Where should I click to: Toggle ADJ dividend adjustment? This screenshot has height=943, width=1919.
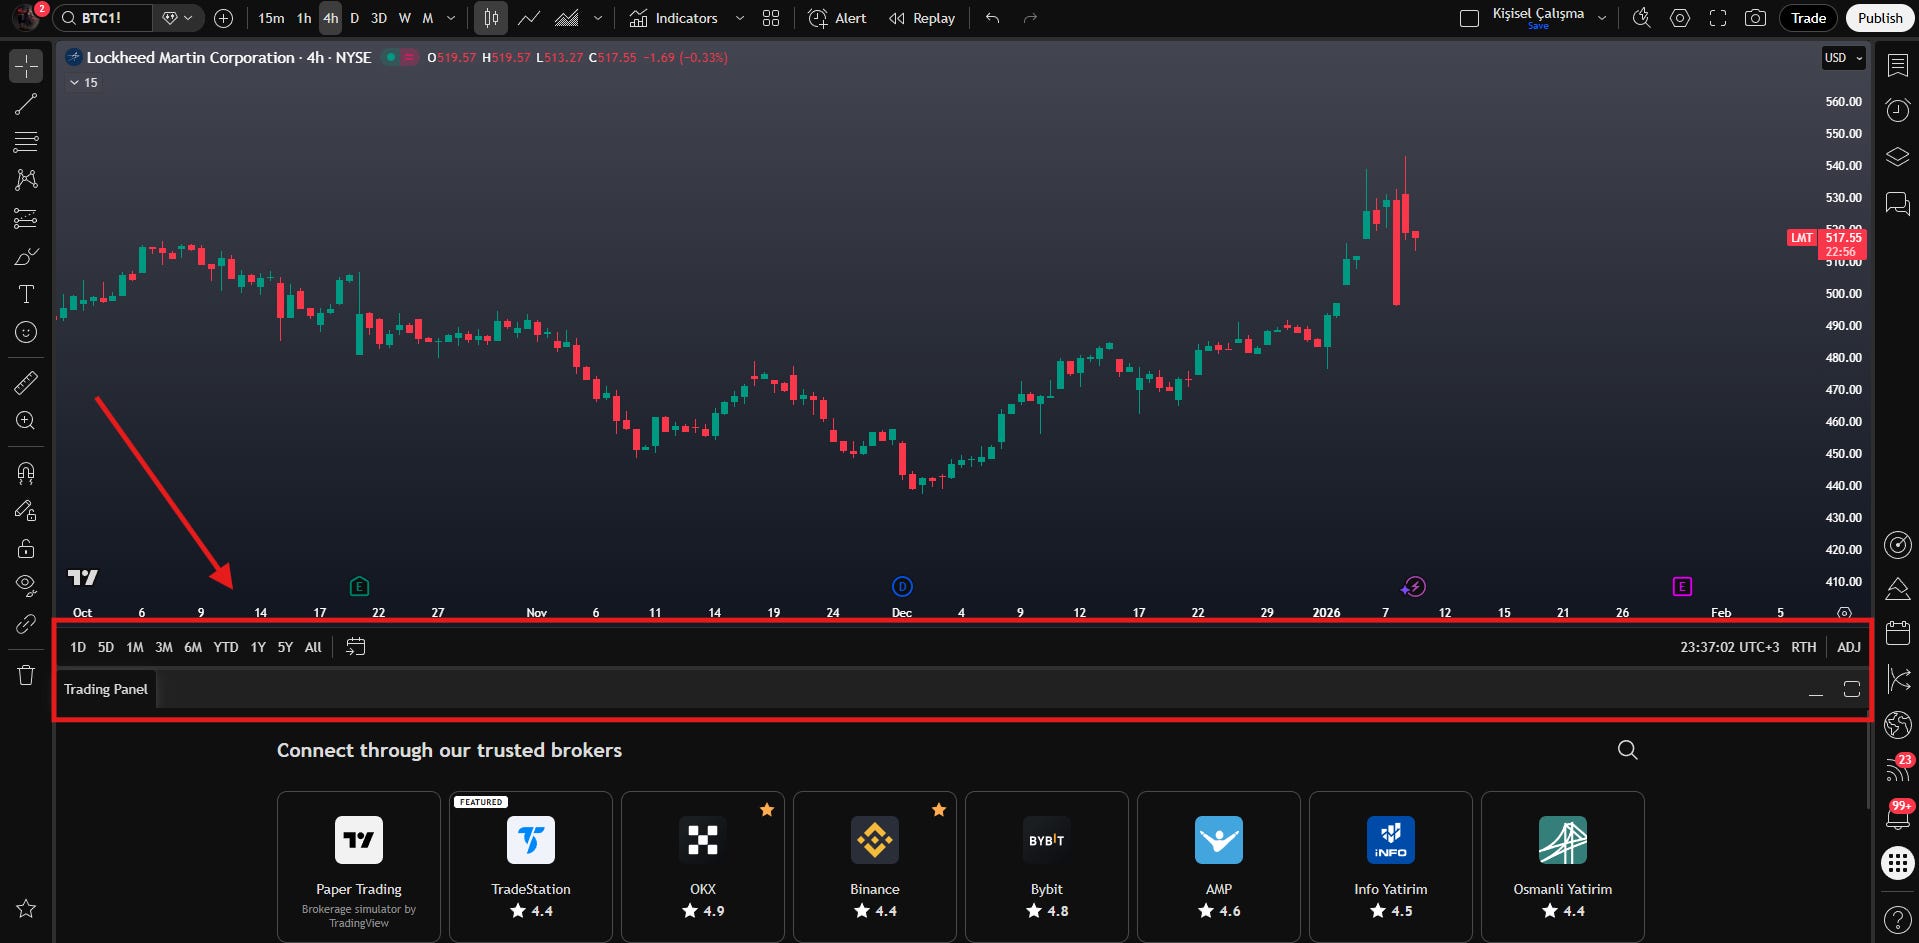tap(1849, 647)
